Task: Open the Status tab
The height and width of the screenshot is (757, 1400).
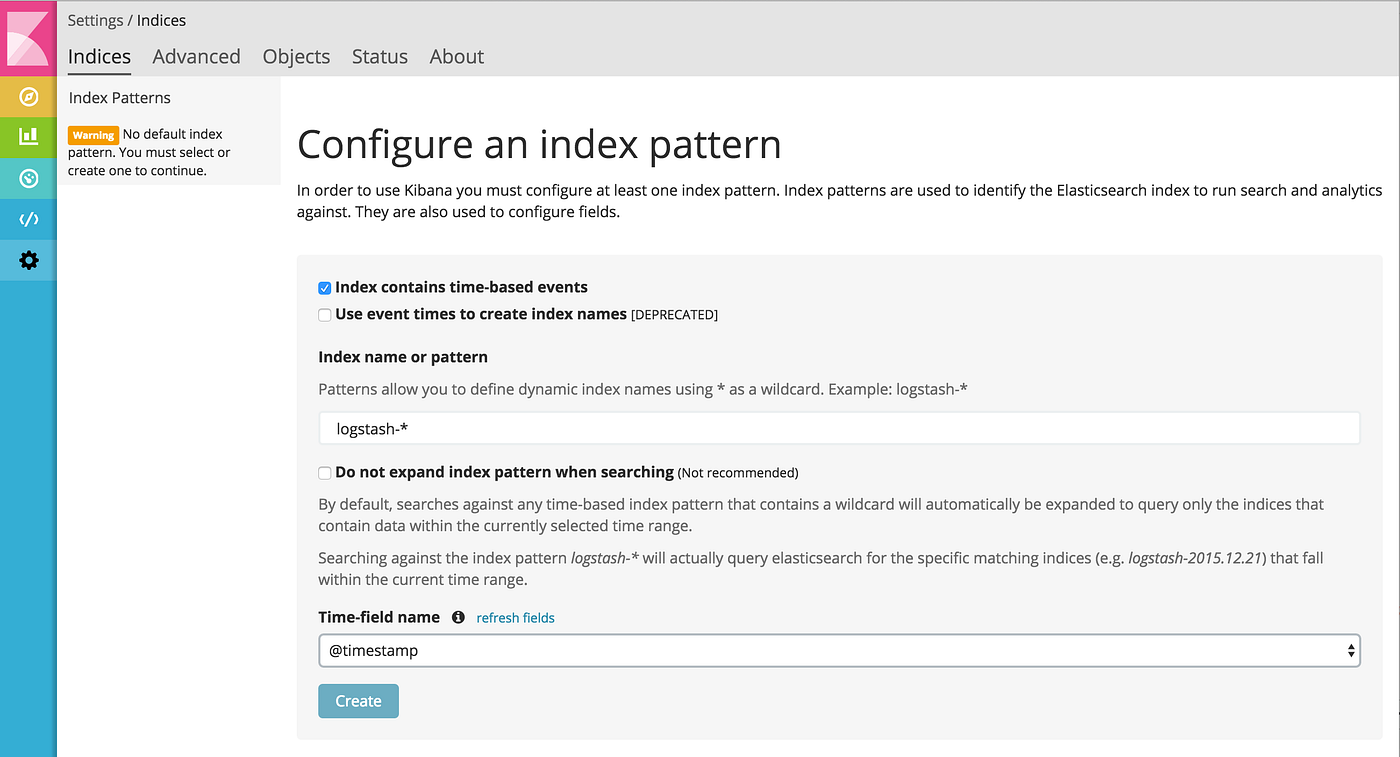Action: [380, 57]
